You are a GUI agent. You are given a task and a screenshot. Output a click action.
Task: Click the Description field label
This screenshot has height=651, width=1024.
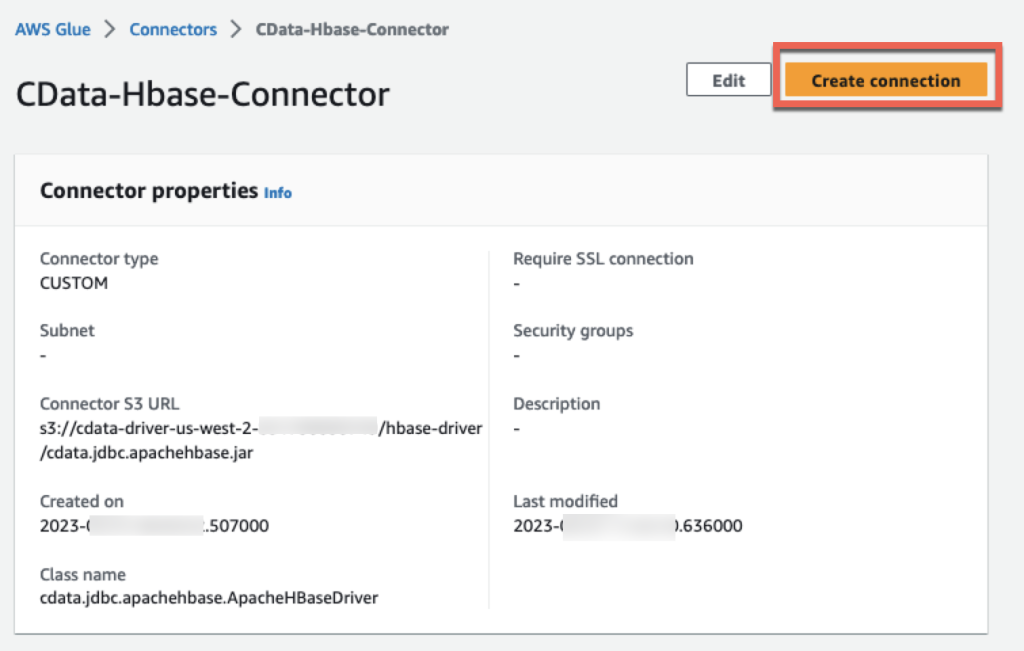pos(556,404)
